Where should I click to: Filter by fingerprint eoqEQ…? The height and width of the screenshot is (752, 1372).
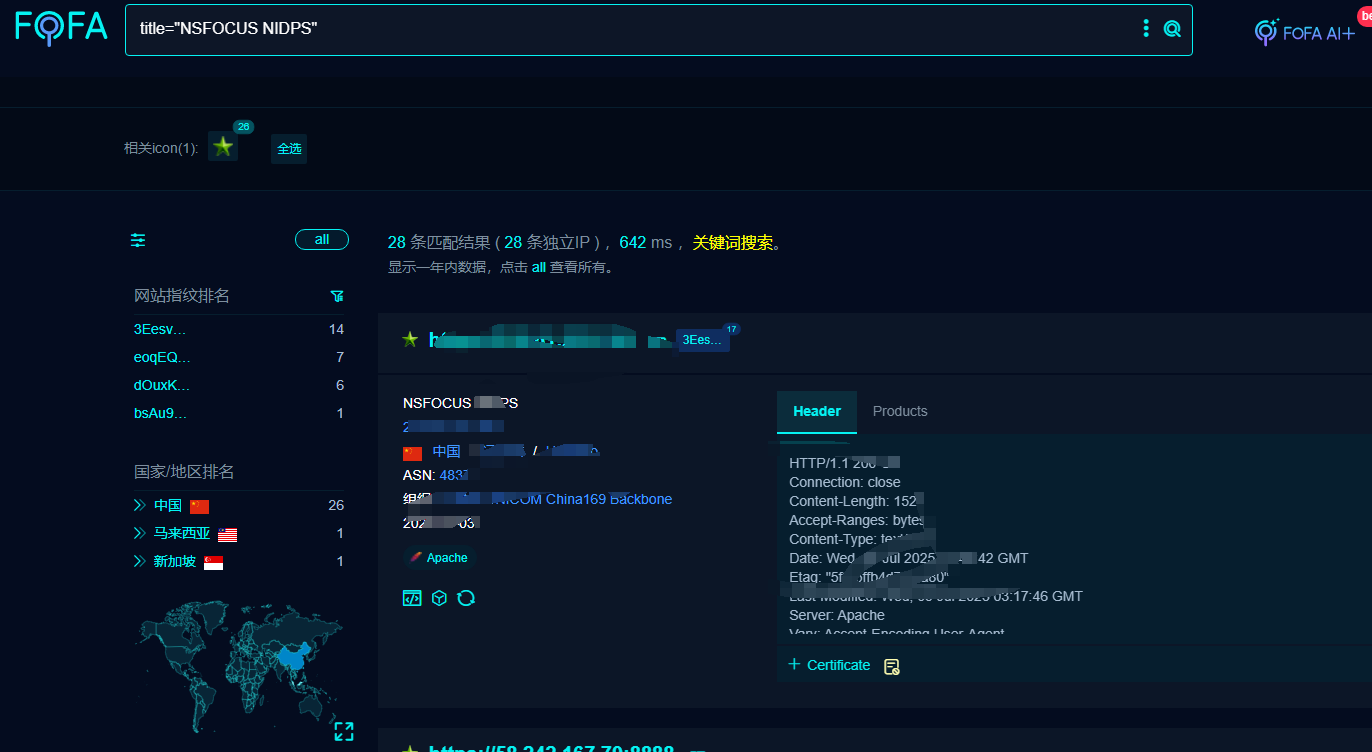[x=162, y=357]
